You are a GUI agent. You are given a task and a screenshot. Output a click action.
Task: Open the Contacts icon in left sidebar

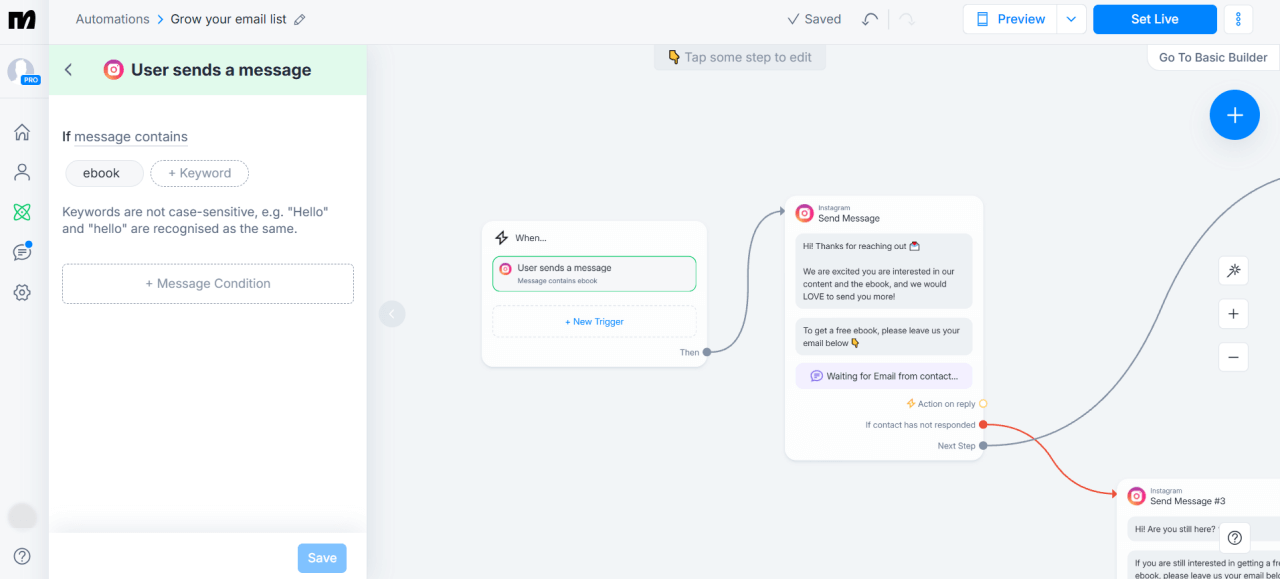[22, 171]
